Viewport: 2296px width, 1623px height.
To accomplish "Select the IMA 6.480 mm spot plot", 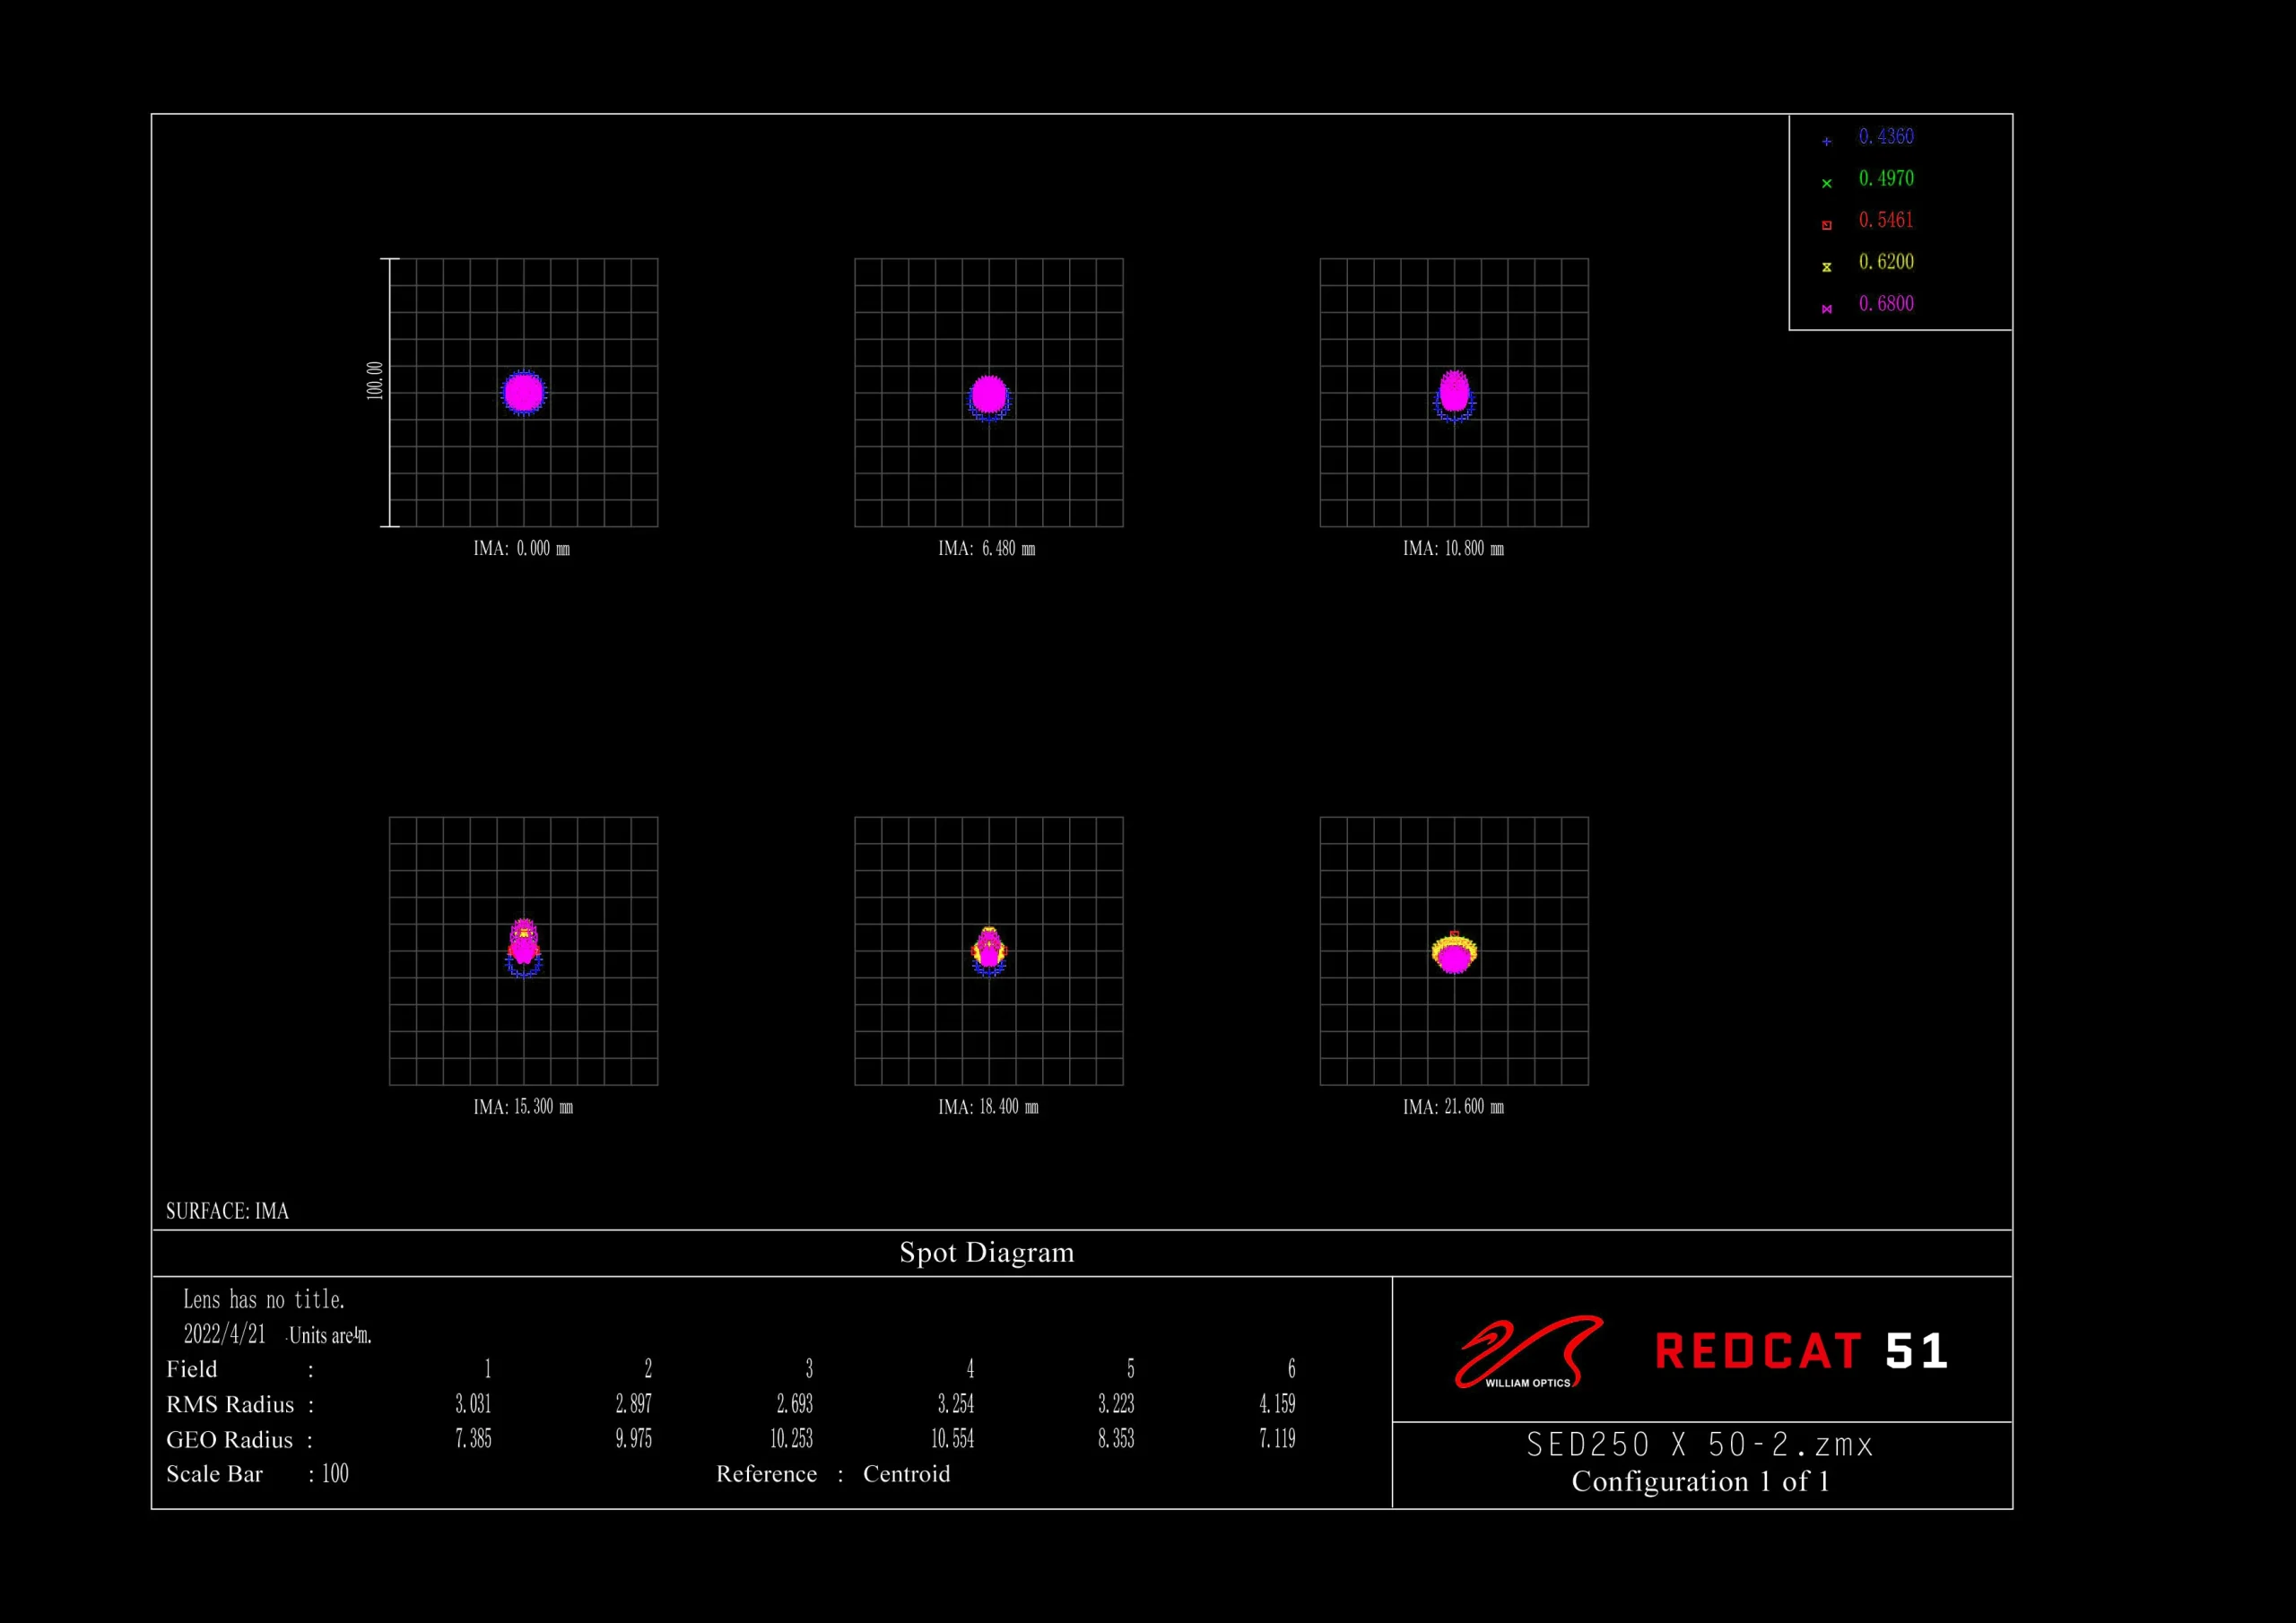I will coord(988,392).
